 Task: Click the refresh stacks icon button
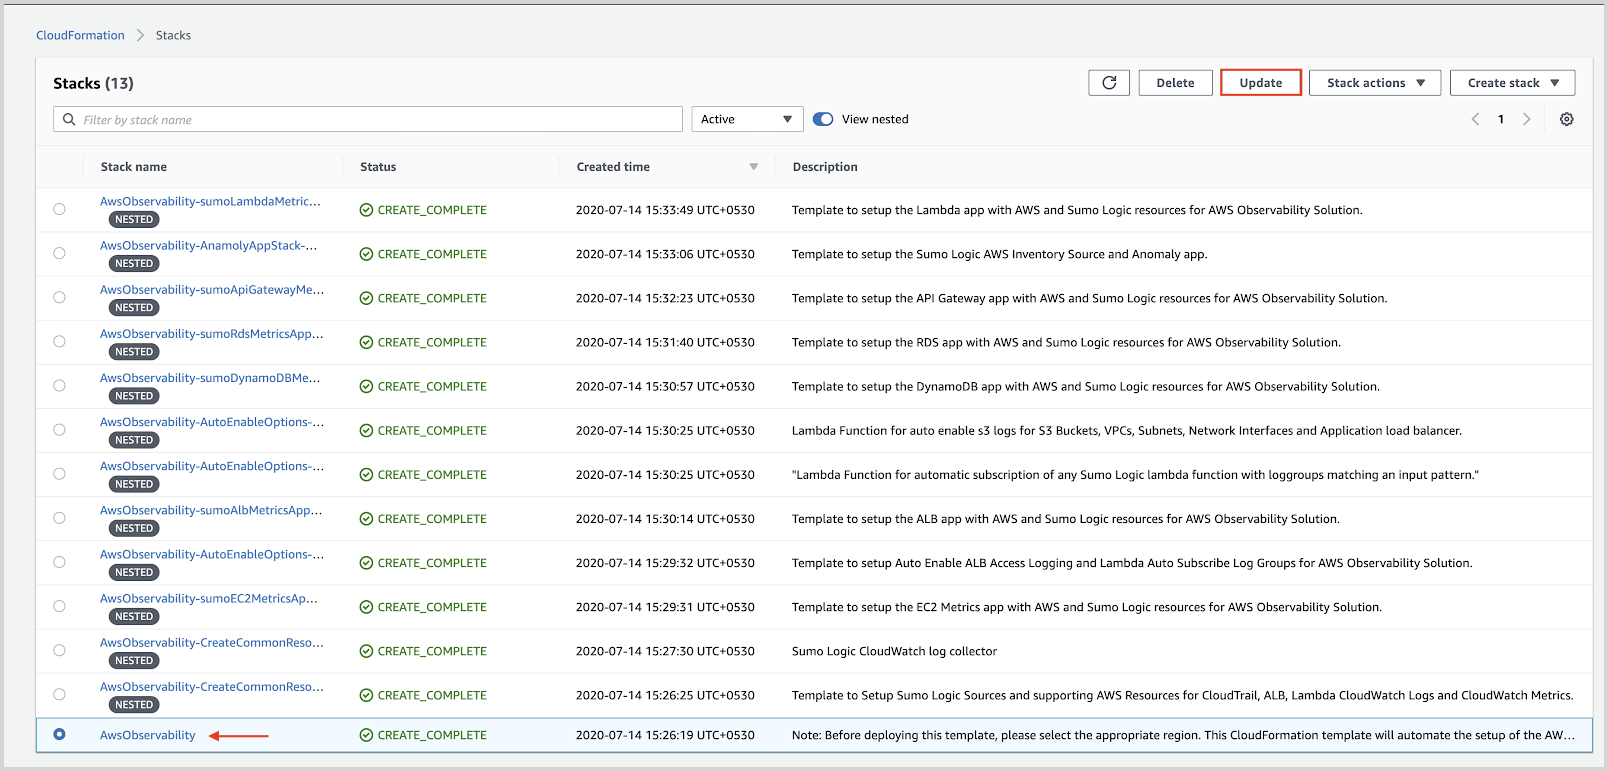1108,83
